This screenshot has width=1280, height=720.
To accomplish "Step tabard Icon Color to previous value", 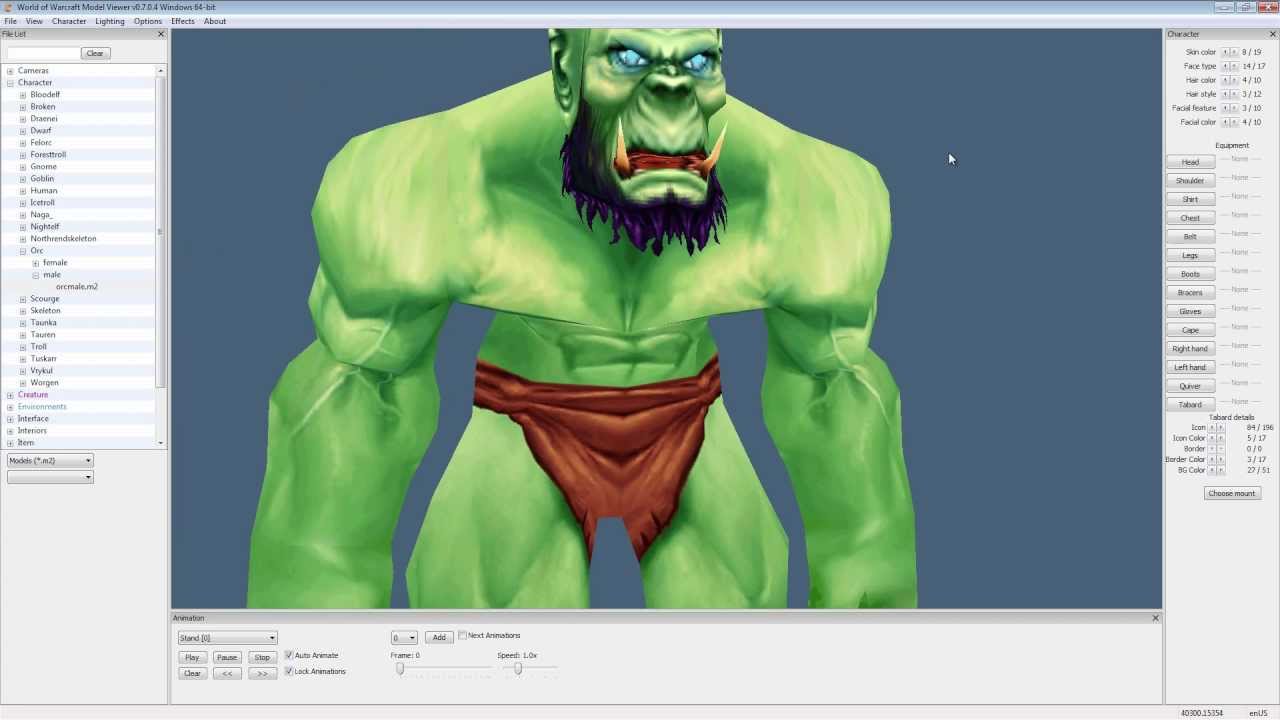I will pos(1212,438).
